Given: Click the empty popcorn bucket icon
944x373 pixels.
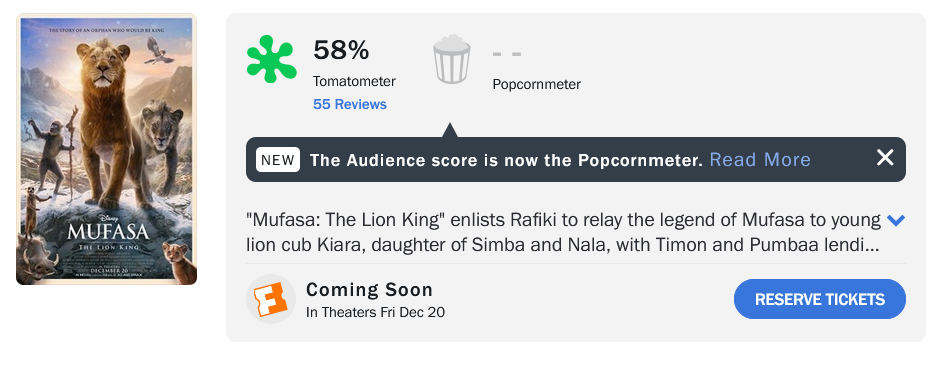Looking at the screenshot, I should (x=452, y=59).
